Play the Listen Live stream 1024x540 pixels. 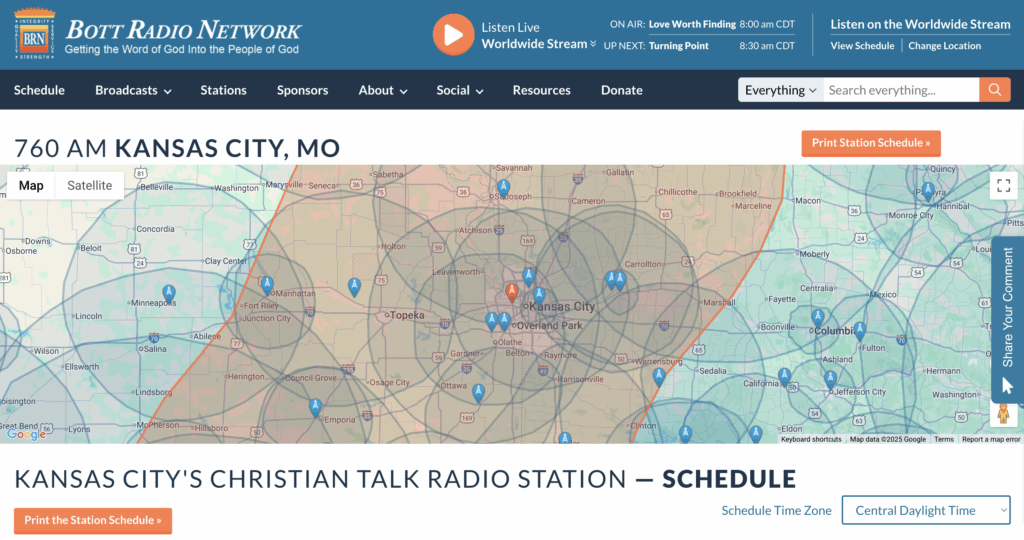(x=453, y=35)
